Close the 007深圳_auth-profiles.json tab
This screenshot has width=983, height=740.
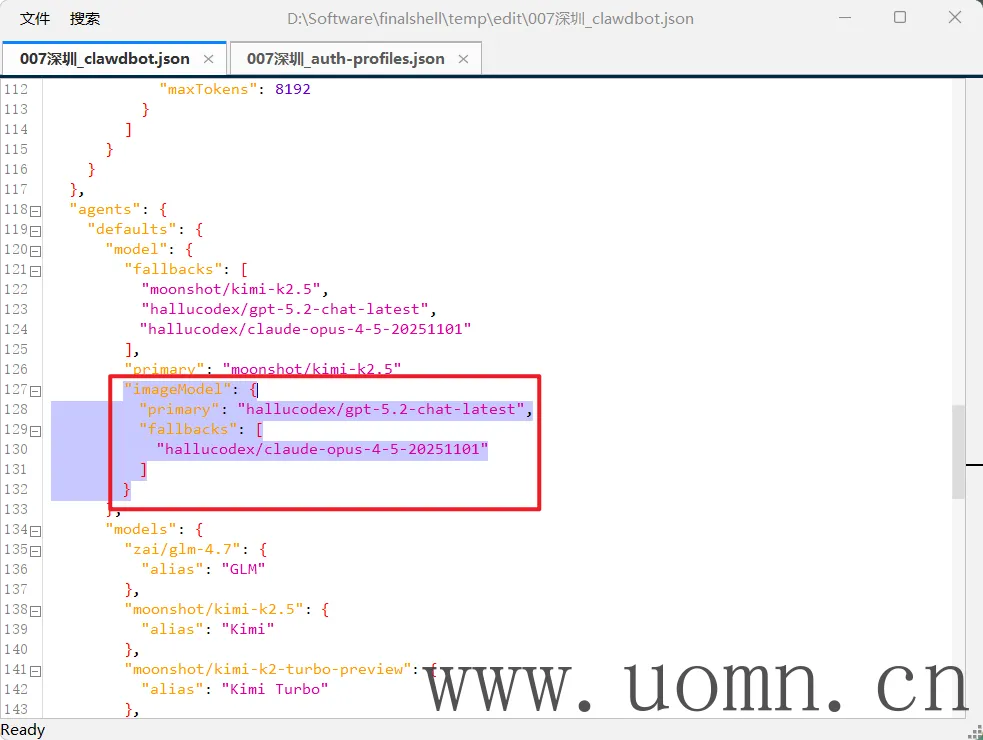click(463, 59)
